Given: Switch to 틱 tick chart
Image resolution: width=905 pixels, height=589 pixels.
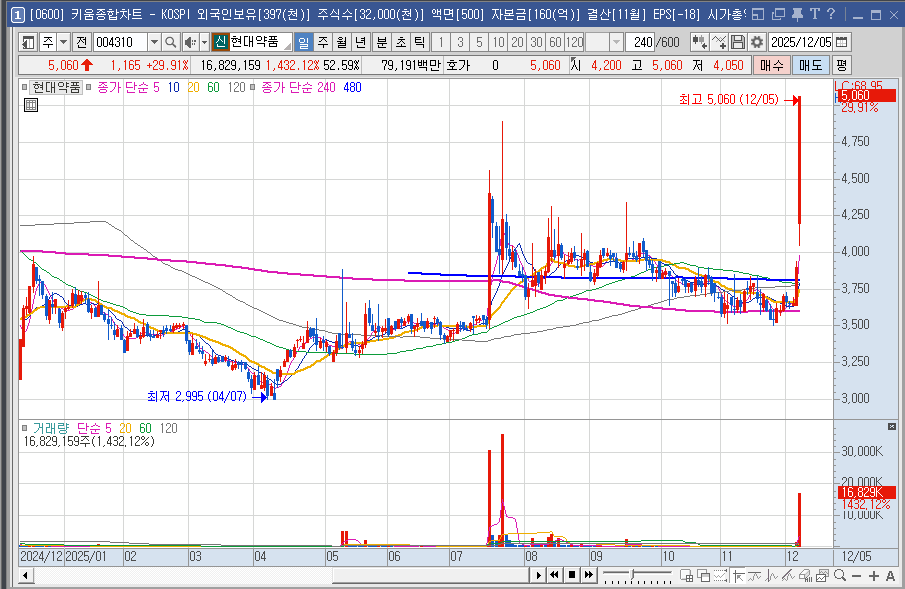Looking at the screenshot, I should coord(420,42).
